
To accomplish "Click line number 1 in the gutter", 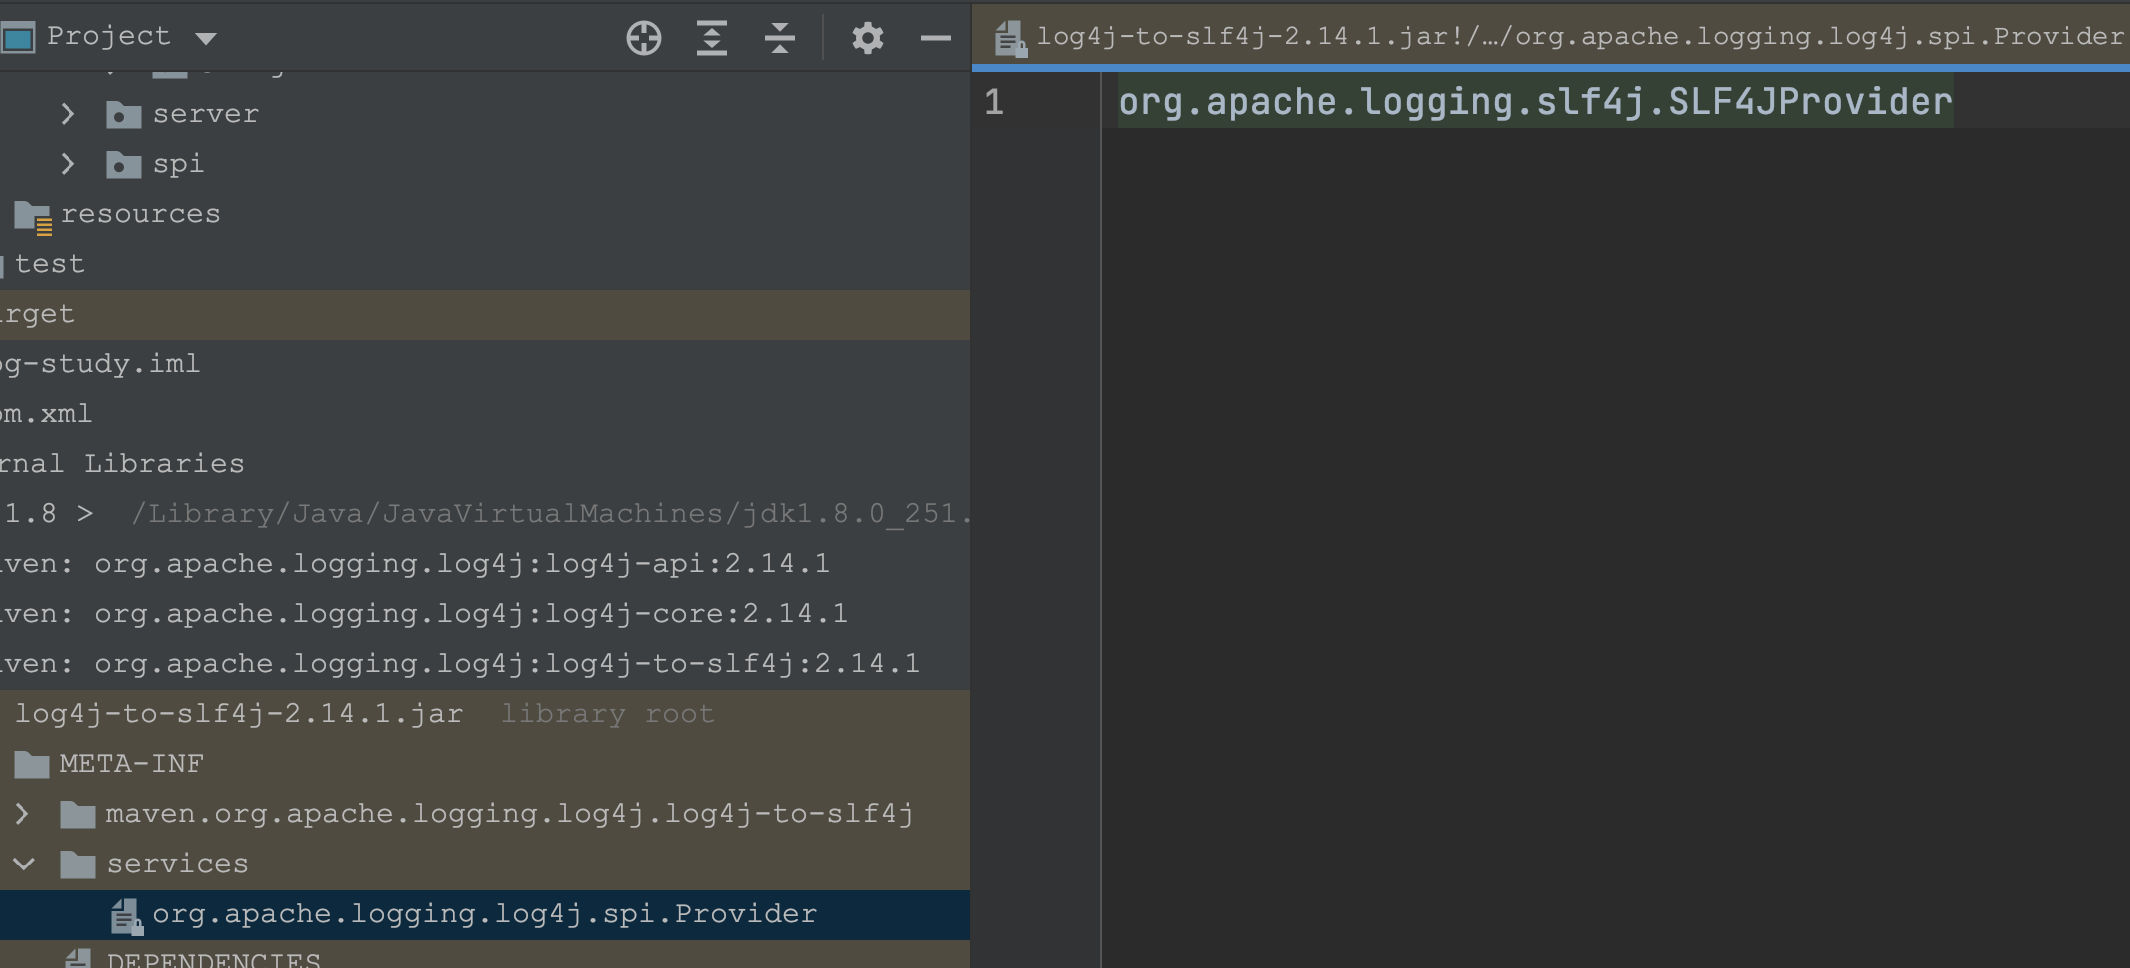I will pyautogui.click(x=994, y=102).
